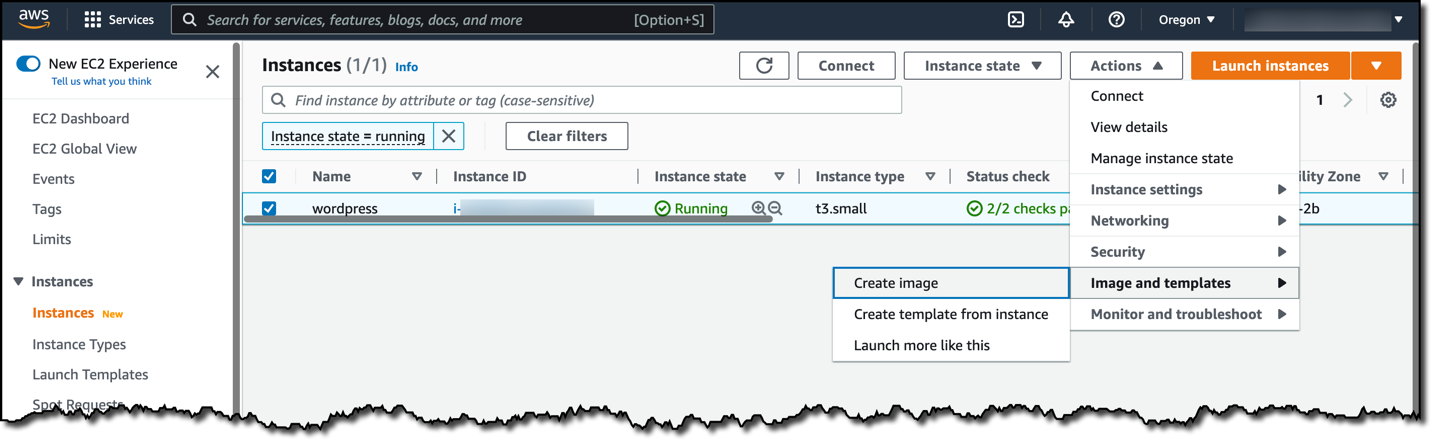The height and width of the screenshot is (441, 1431).
Task: Focus the AWS services search box
Action: coord(443,20)
